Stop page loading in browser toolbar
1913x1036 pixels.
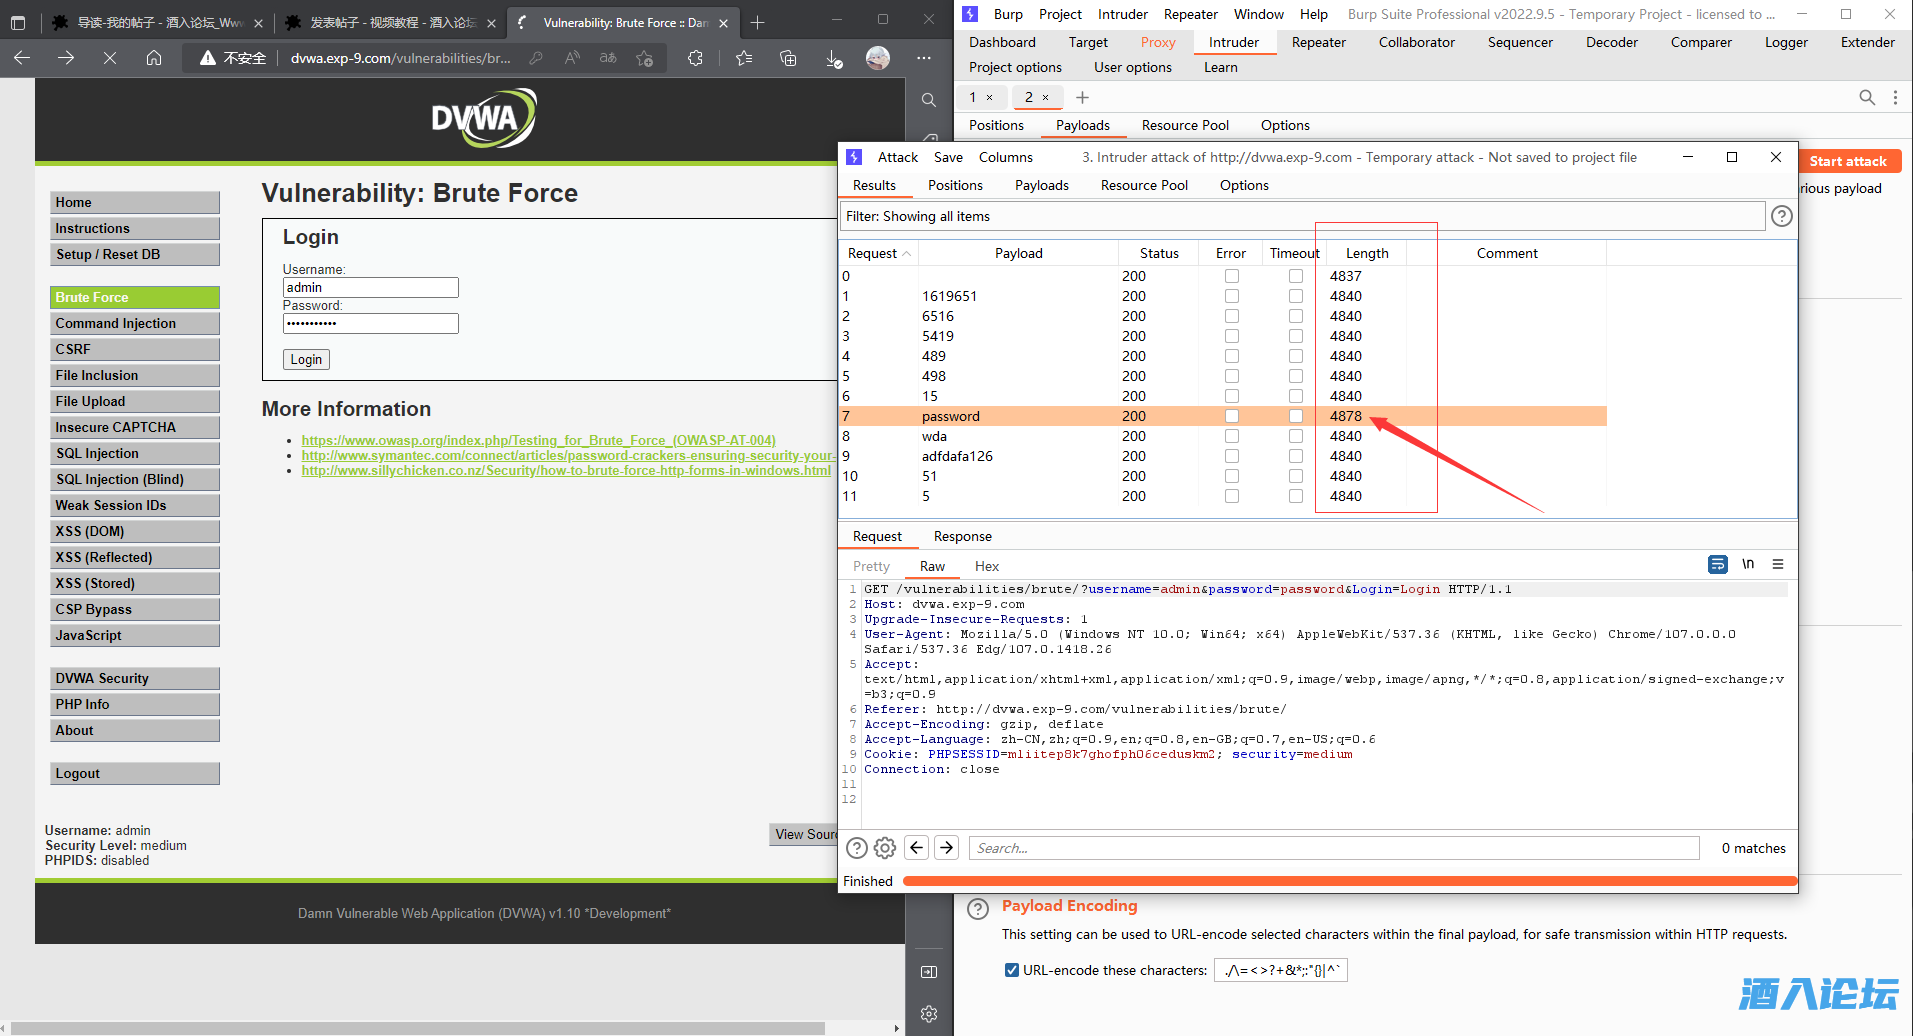click(110, 58)
